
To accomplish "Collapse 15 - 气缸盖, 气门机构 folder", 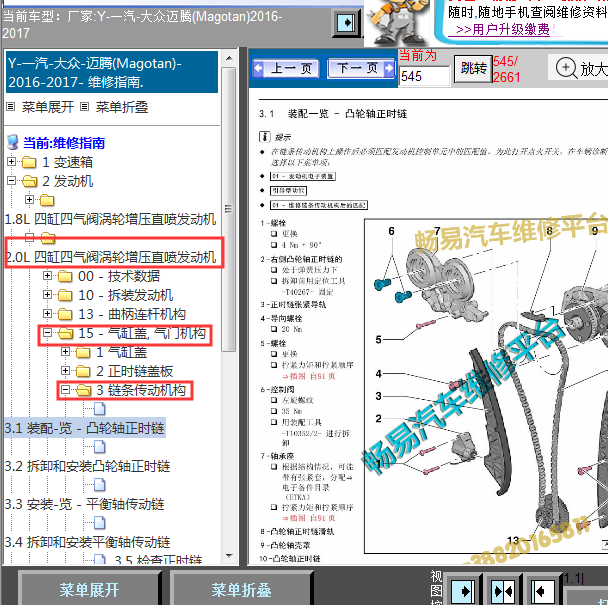I will 47,332.
